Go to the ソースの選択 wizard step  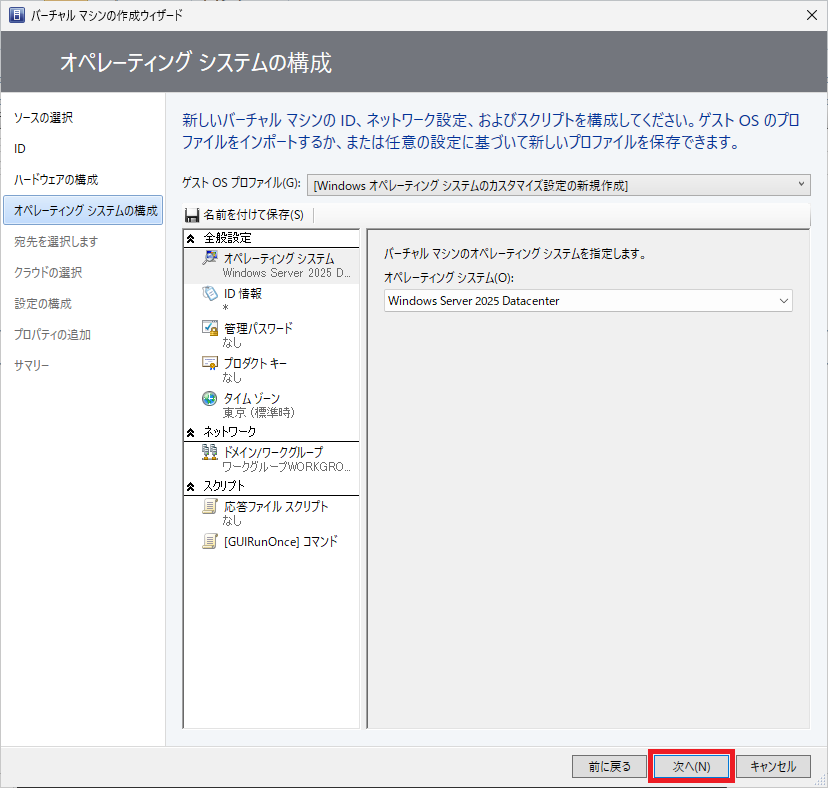point(43,118)
